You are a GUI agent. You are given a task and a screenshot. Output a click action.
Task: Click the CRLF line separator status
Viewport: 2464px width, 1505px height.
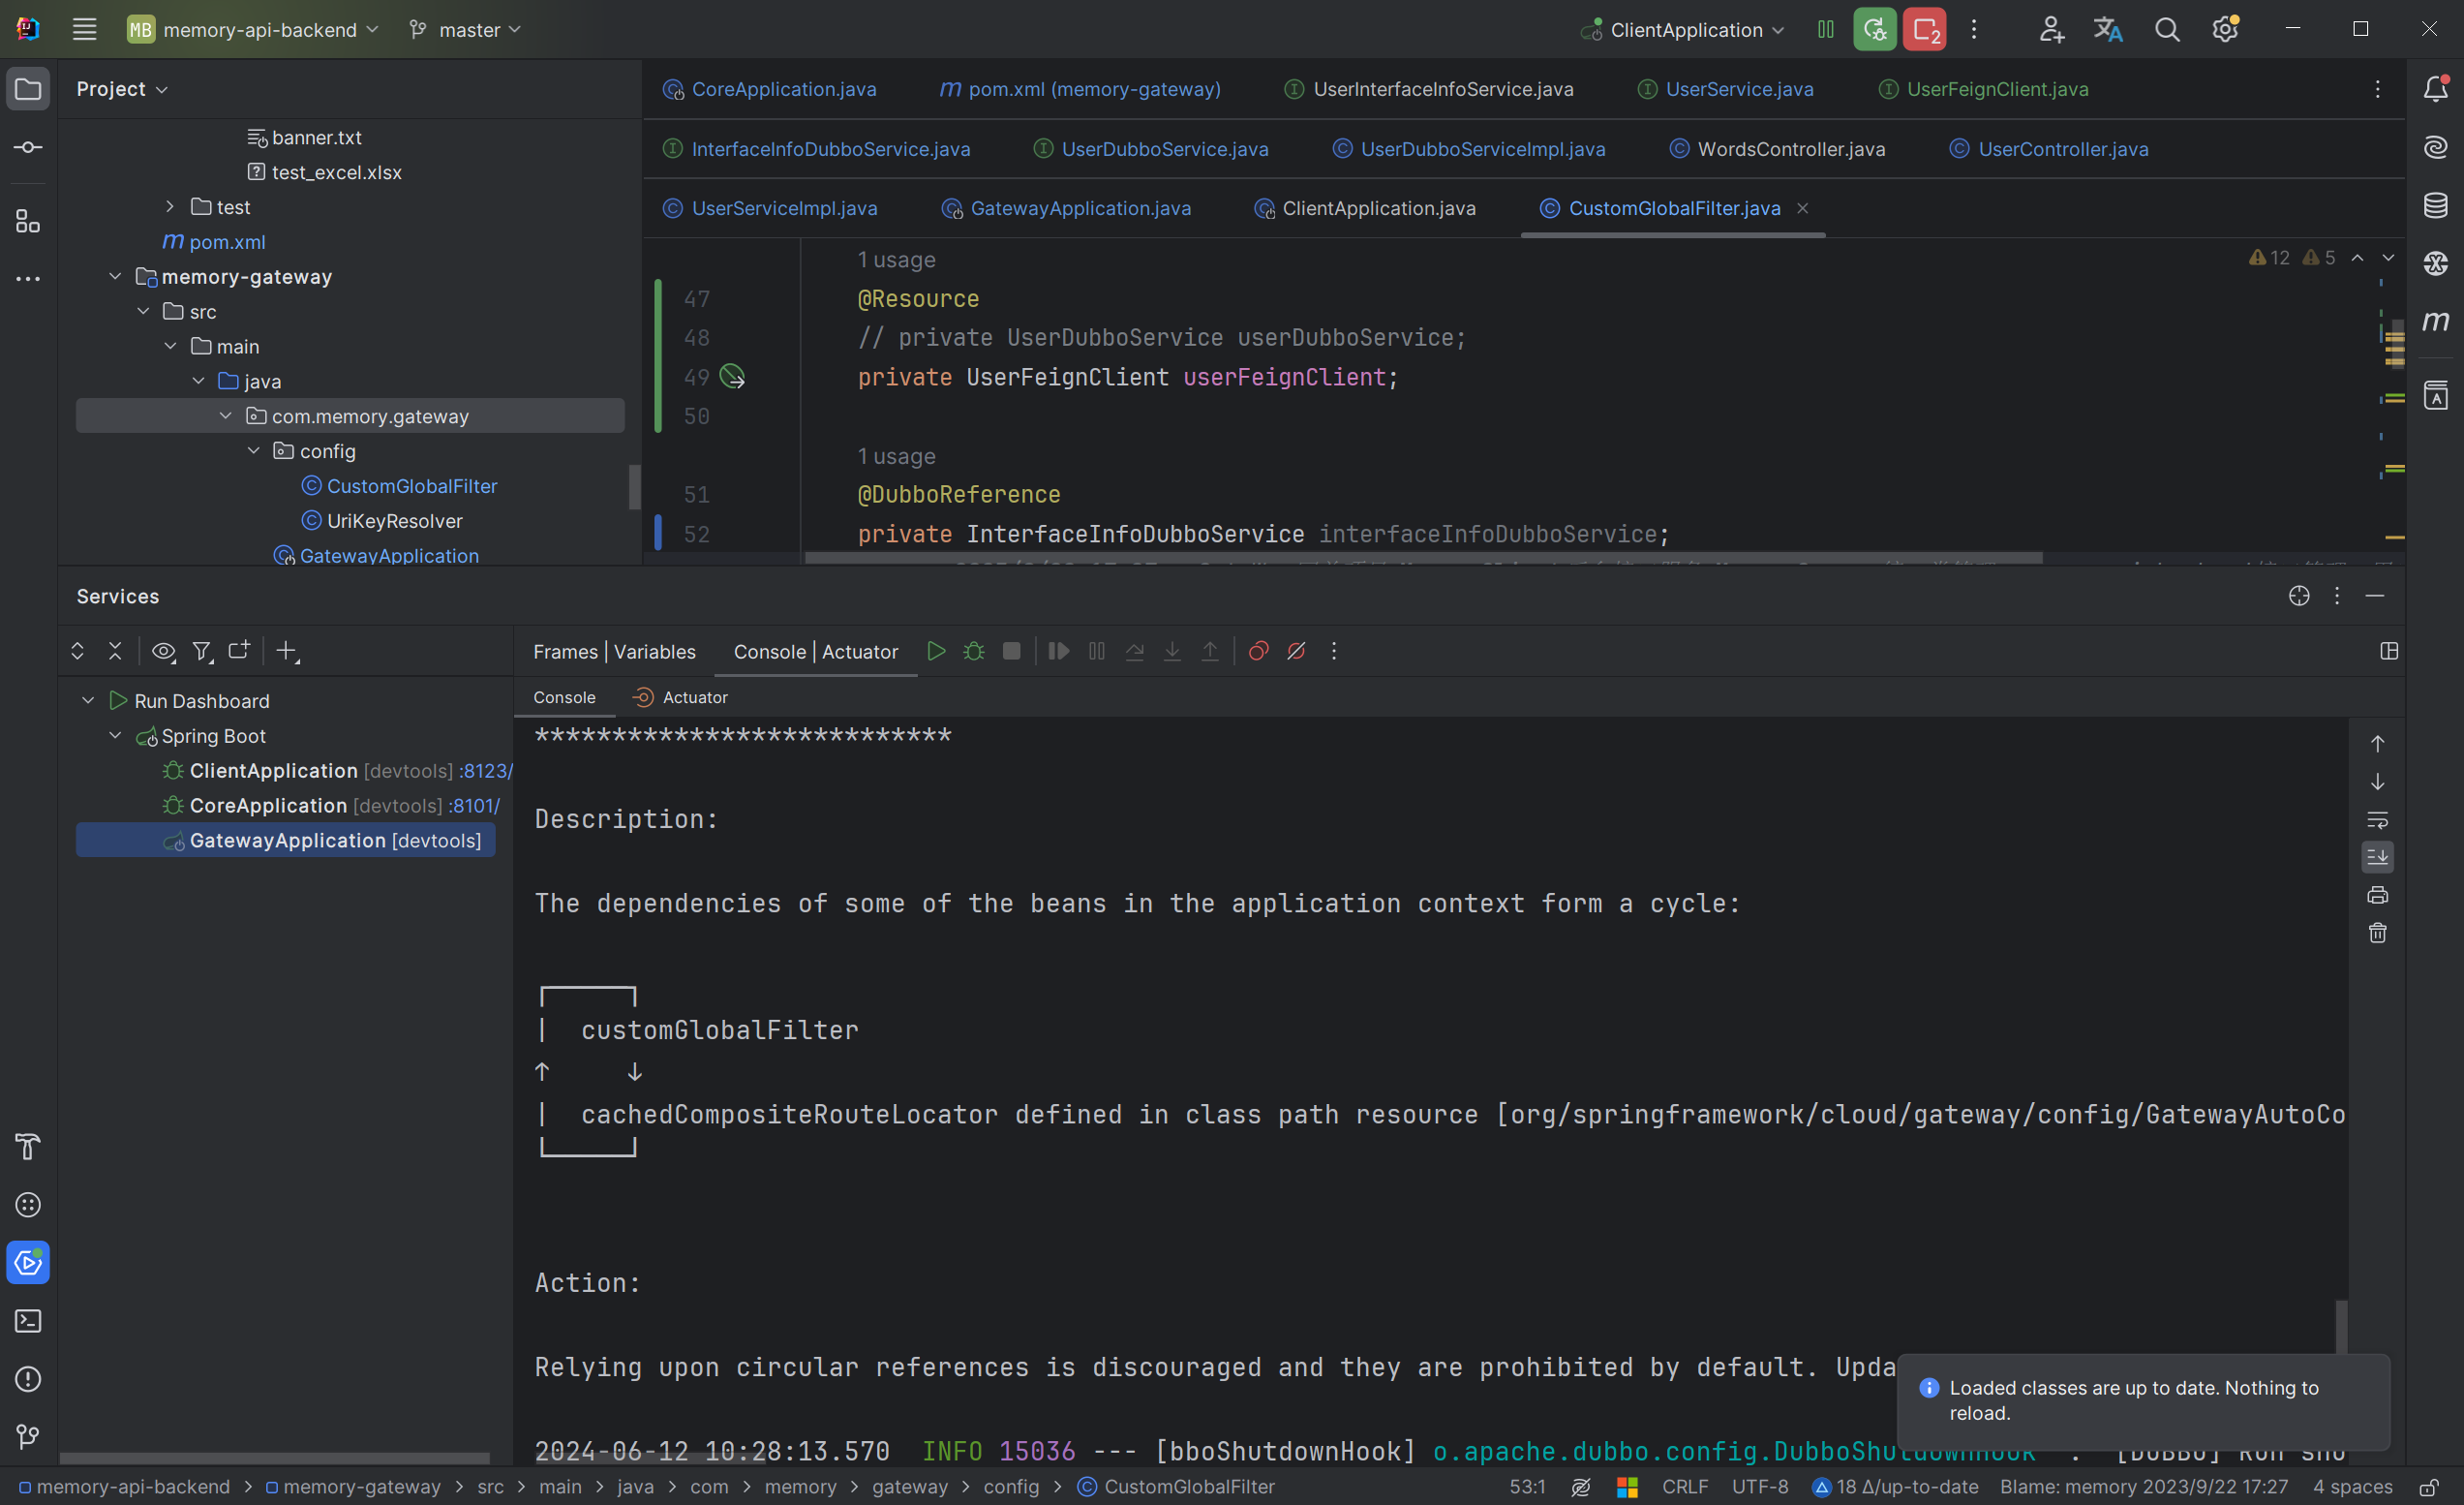(x=1685, y=1487)
